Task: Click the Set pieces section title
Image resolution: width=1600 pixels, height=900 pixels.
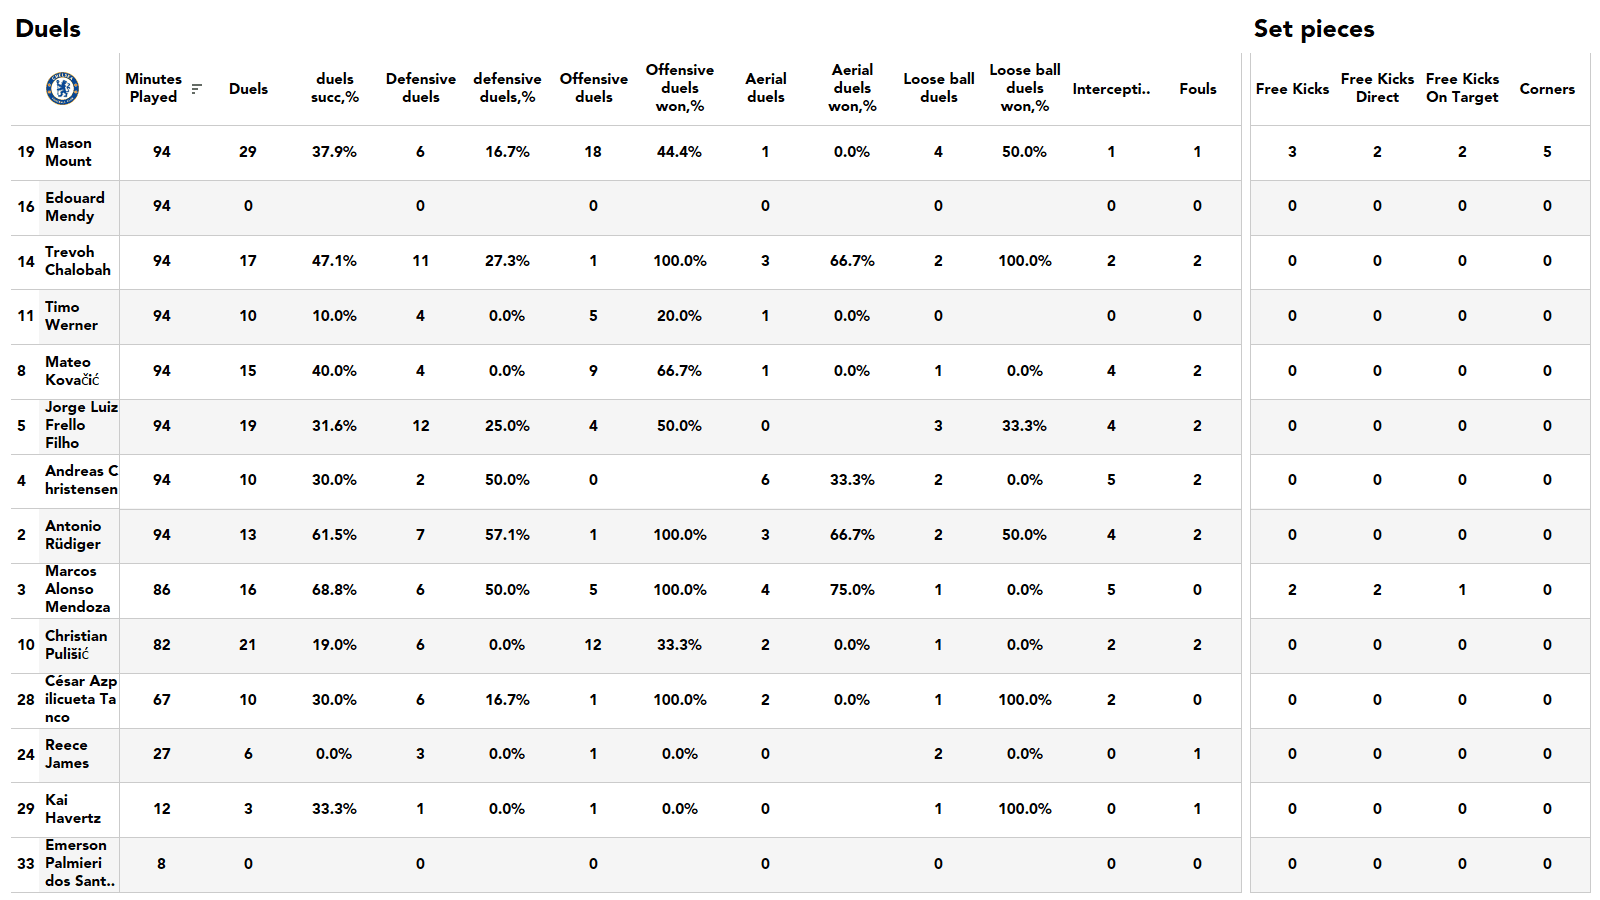Action: (x=1314, y=28)
